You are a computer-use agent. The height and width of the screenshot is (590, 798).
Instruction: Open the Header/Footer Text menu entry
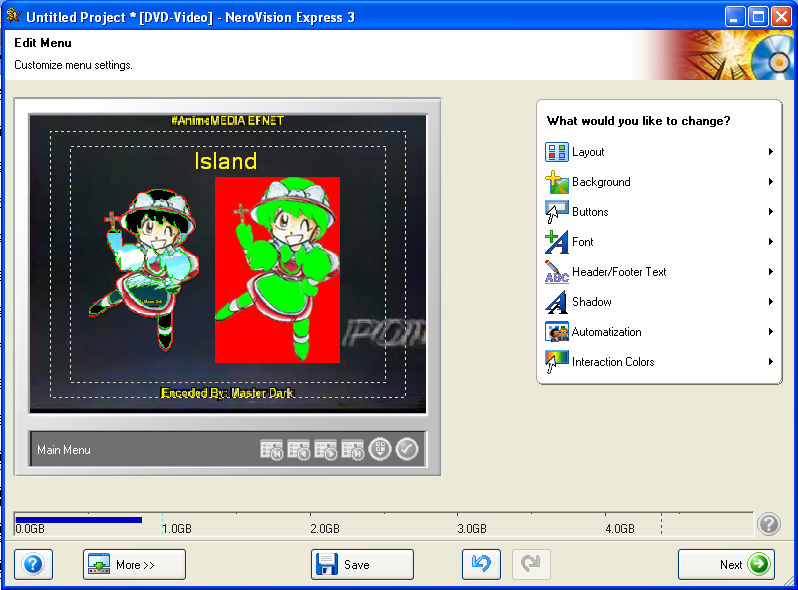[x=660, y=272]
